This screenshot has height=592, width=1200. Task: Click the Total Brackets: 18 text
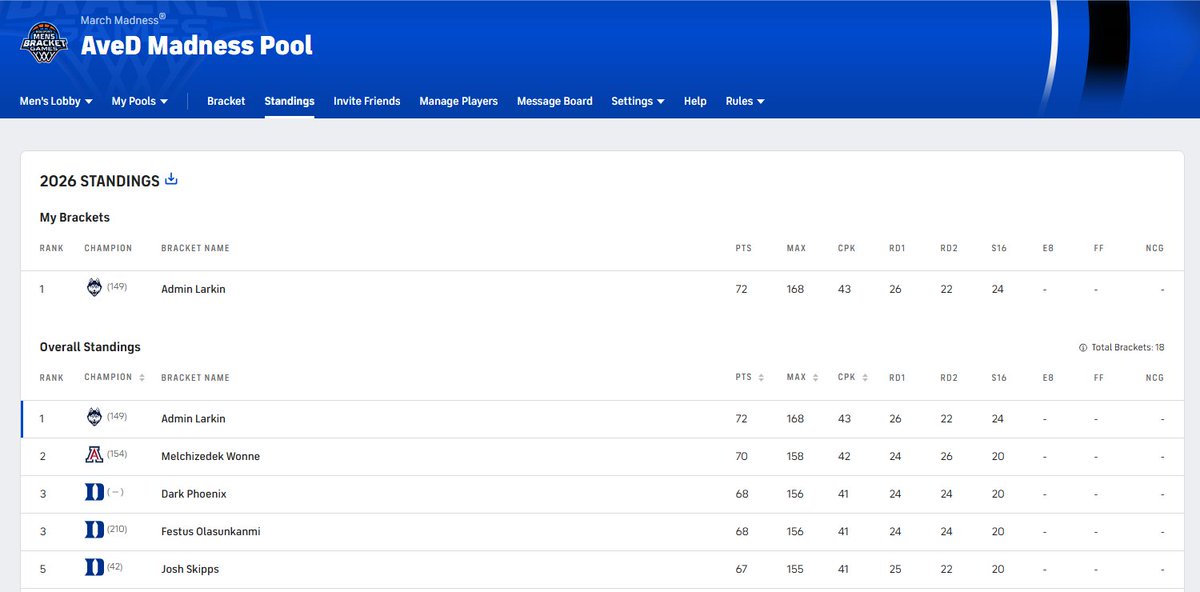click(1128, 348)
